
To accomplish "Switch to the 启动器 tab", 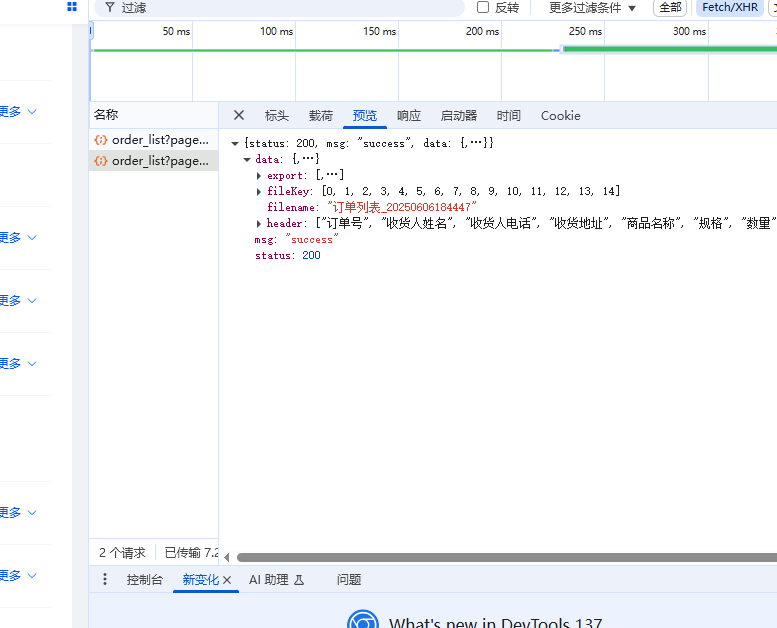I will (459, 115).
